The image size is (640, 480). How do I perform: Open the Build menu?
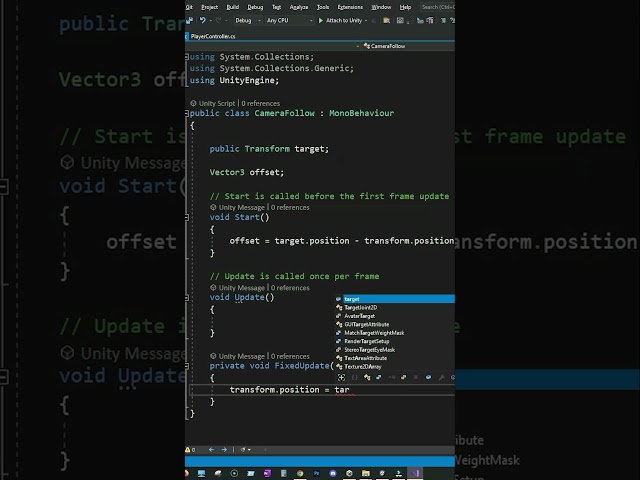click(233, 7)
